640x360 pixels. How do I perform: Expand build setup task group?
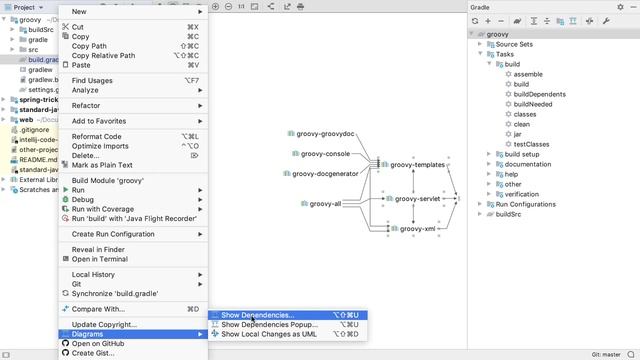(489, 154)
